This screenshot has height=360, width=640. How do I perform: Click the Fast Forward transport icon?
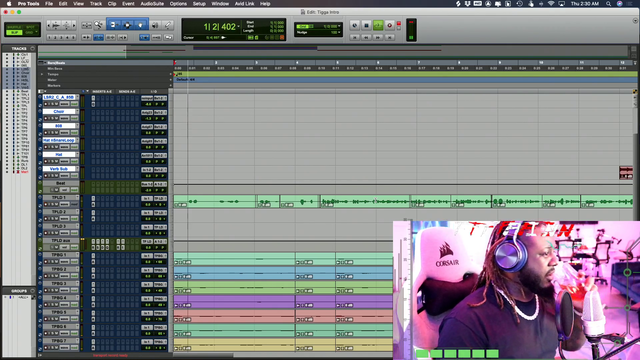click(x=378, y=38)
